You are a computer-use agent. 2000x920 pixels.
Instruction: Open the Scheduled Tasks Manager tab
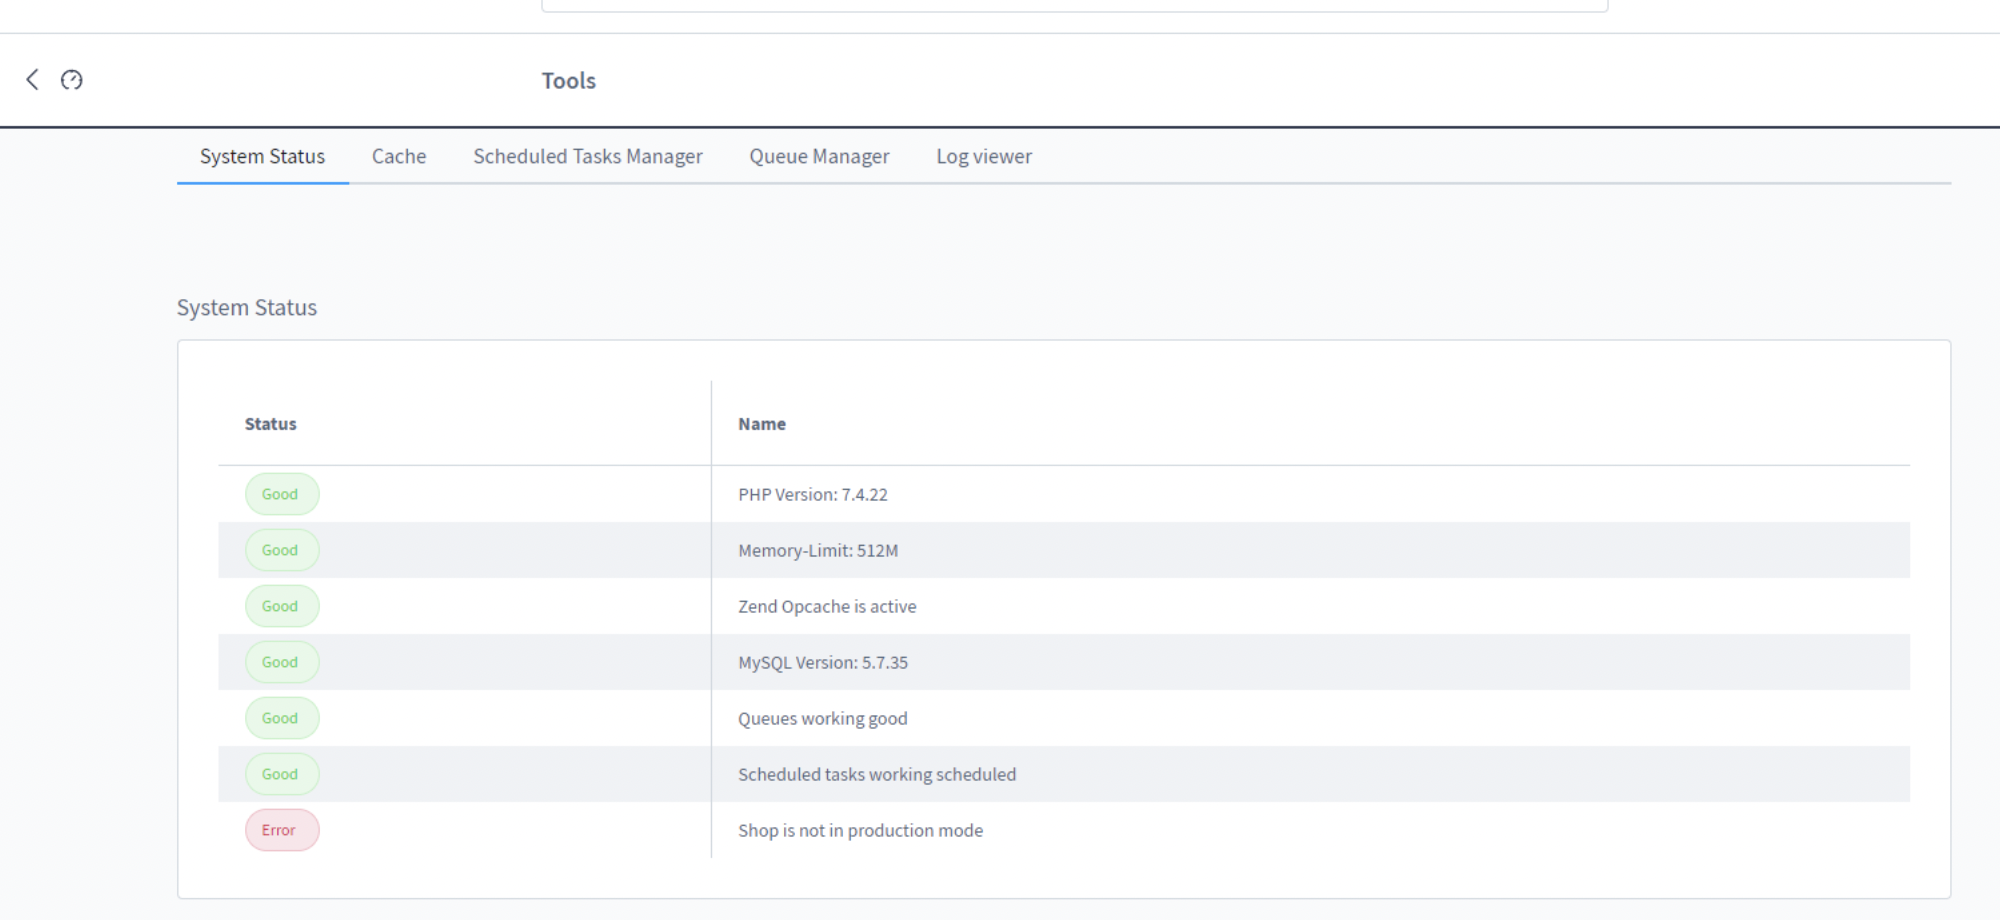pos(588,156)
